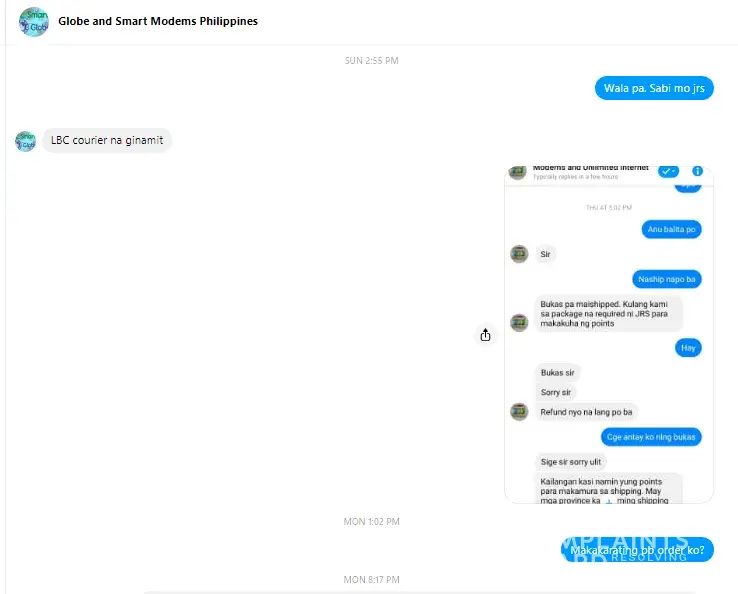The height and width of the screenshot is (594, 738).
Task: Open the shared conversation screenshot image
Action: point(609,335)
